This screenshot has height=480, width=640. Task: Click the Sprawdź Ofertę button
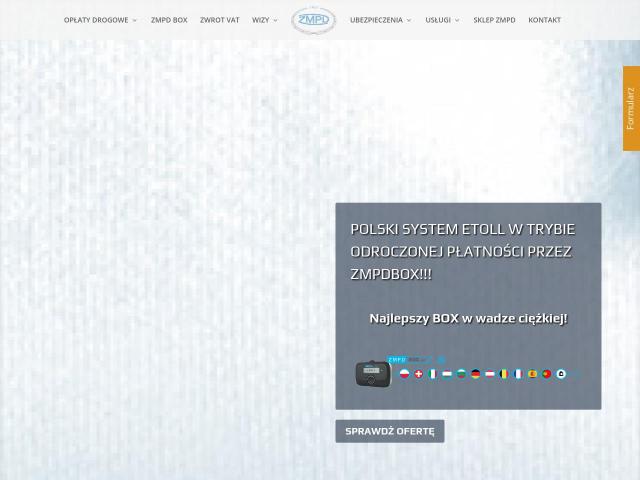pos(390,431)
